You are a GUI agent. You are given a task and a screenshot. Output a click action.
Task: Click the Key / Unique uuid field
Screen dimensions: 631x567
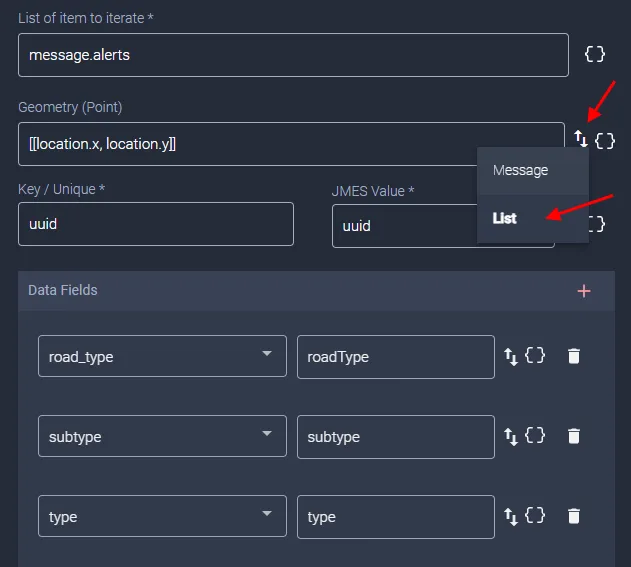click(156, 224)
